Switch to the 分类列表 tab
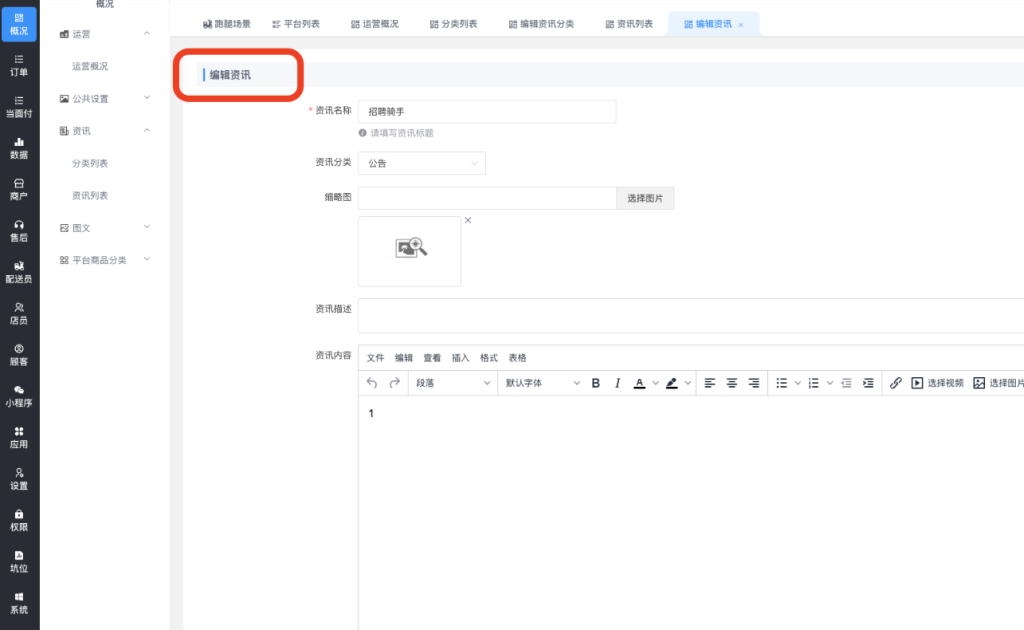Screen dimensions: 1024x630 453,24
